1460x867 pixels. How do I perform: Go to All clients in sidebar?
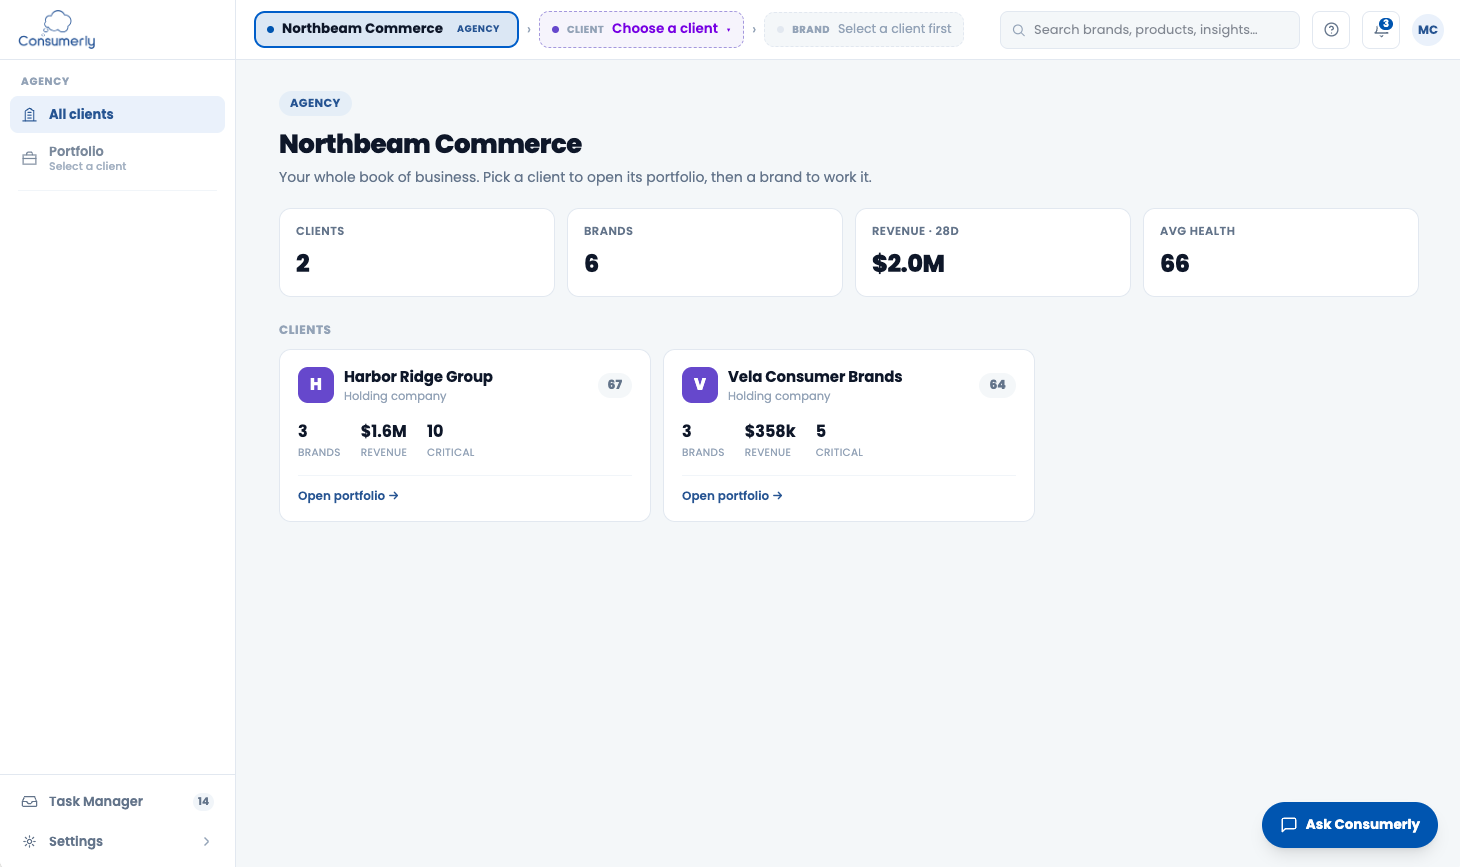[117, 115]
